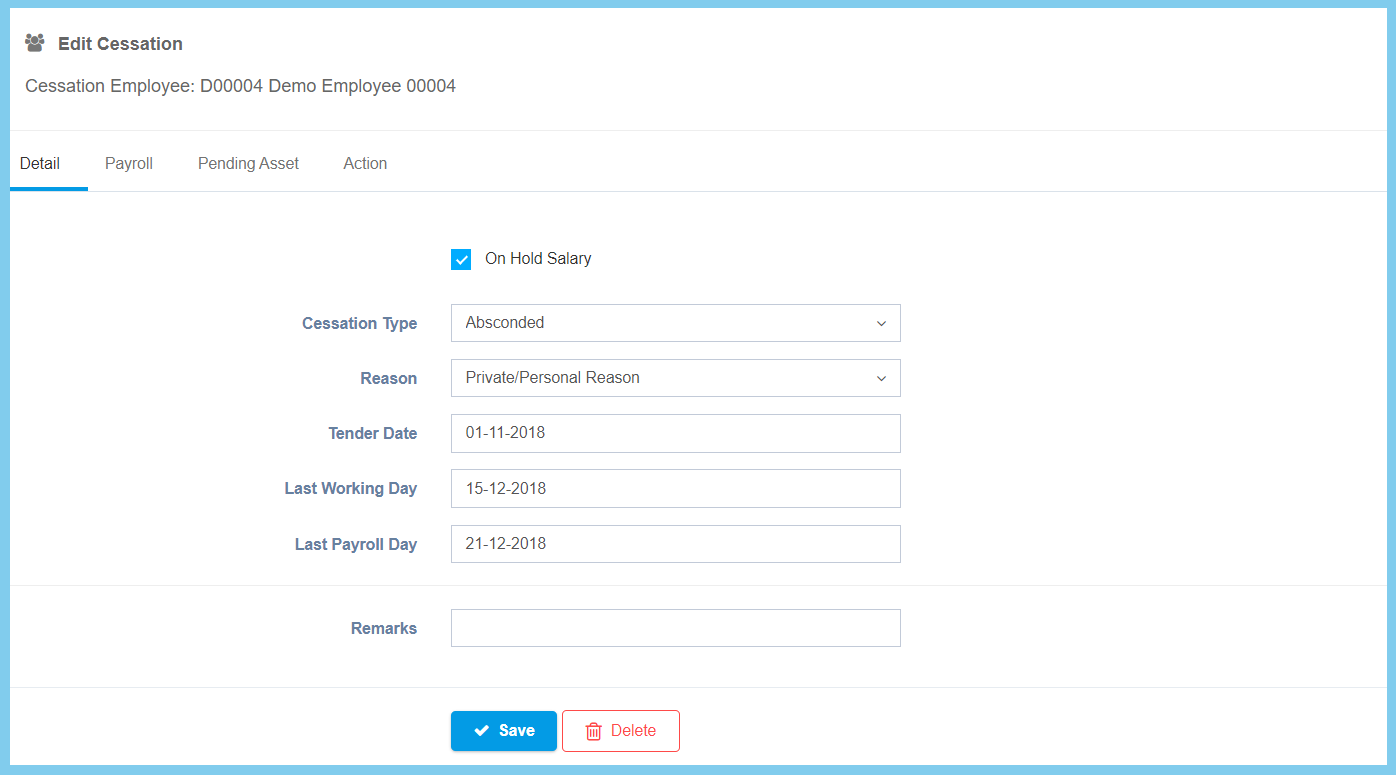The height and width of the screenshot is (775, 1396).
Task: Click the On Hold Salary label text
Action: coord(538,259)
